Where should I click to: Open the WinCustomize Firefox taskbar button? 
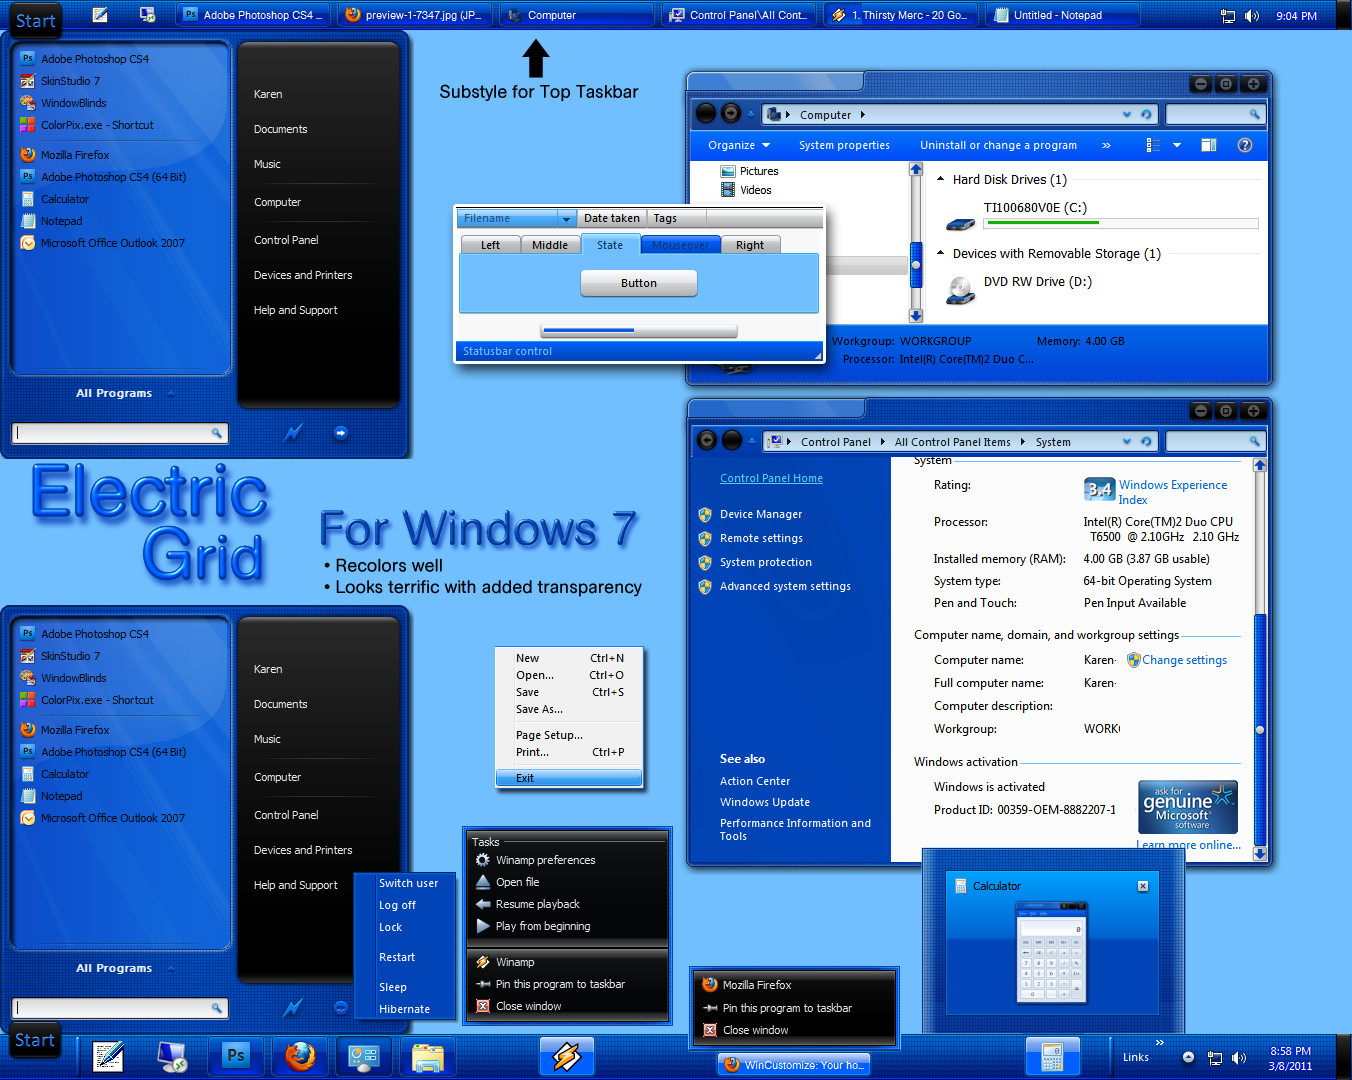(x=793, y=1065)
